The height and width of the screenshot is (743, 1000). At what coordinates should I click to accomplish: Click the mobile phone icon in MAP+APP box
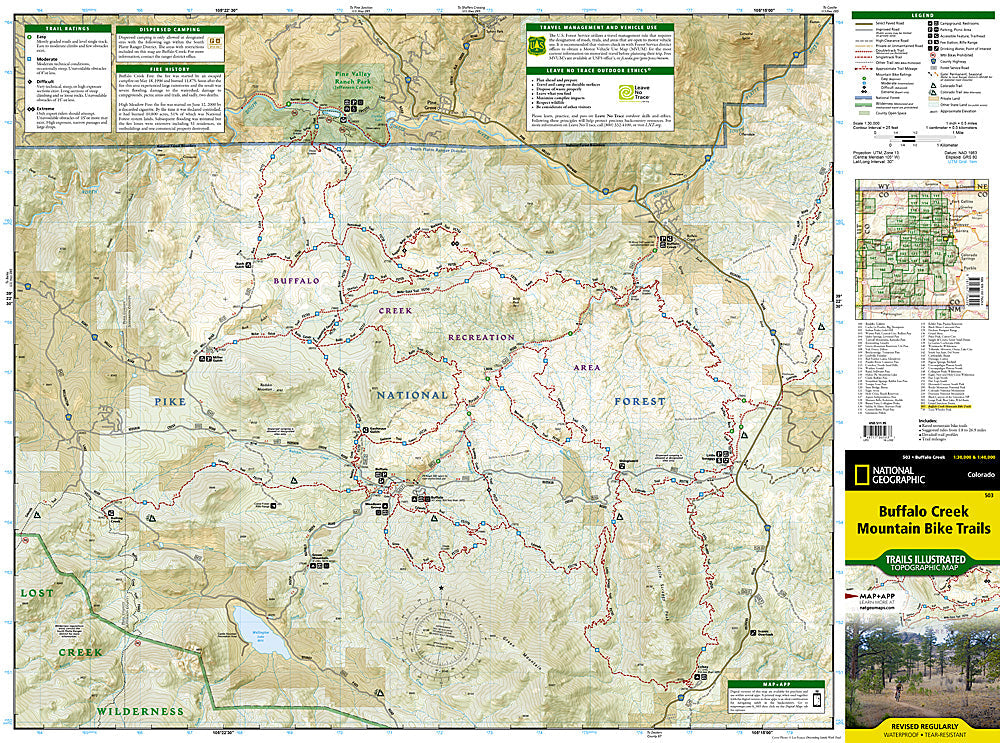click(817, 700)
